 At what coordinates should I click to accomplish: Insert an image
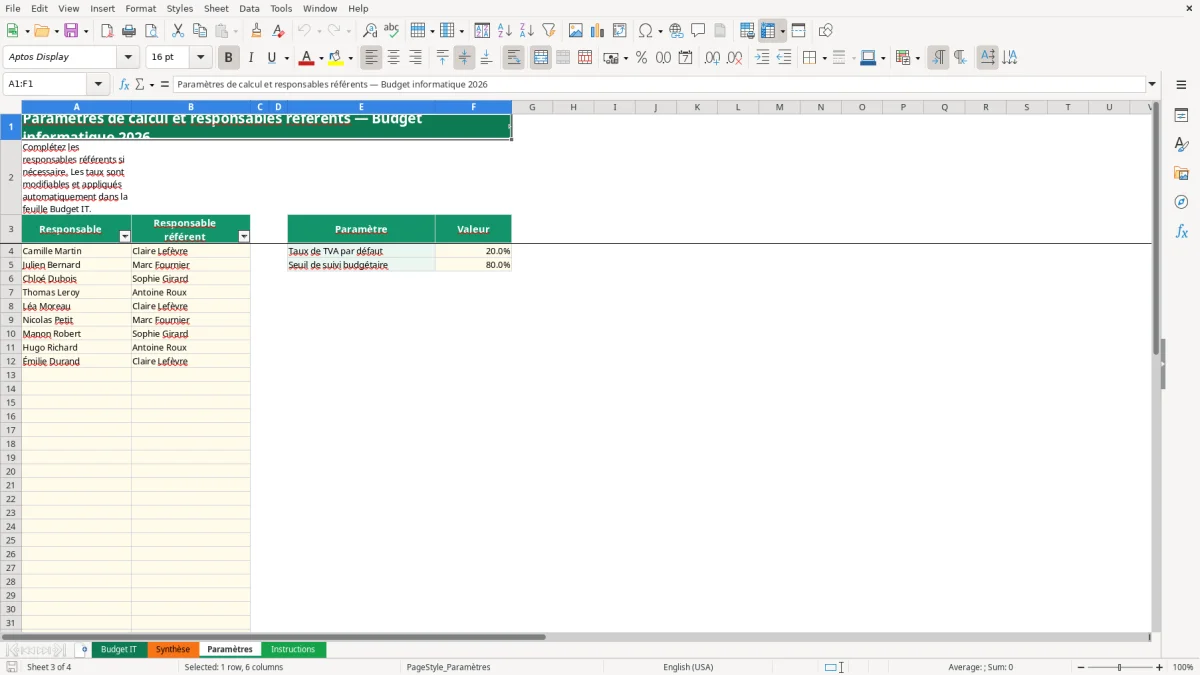pyautogui.click(x=576, y=31)
